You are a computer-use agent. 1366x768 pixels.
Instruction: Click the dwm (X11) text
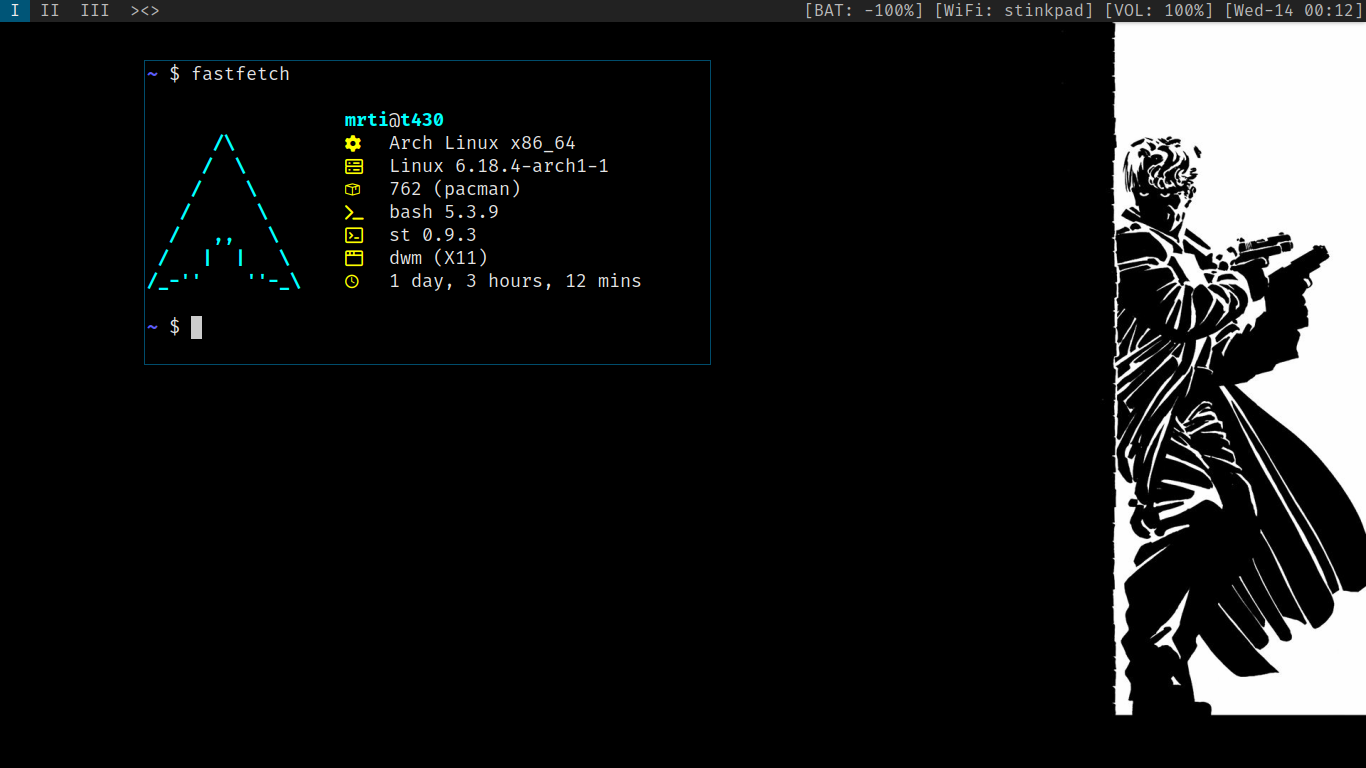tap(439, 258)
